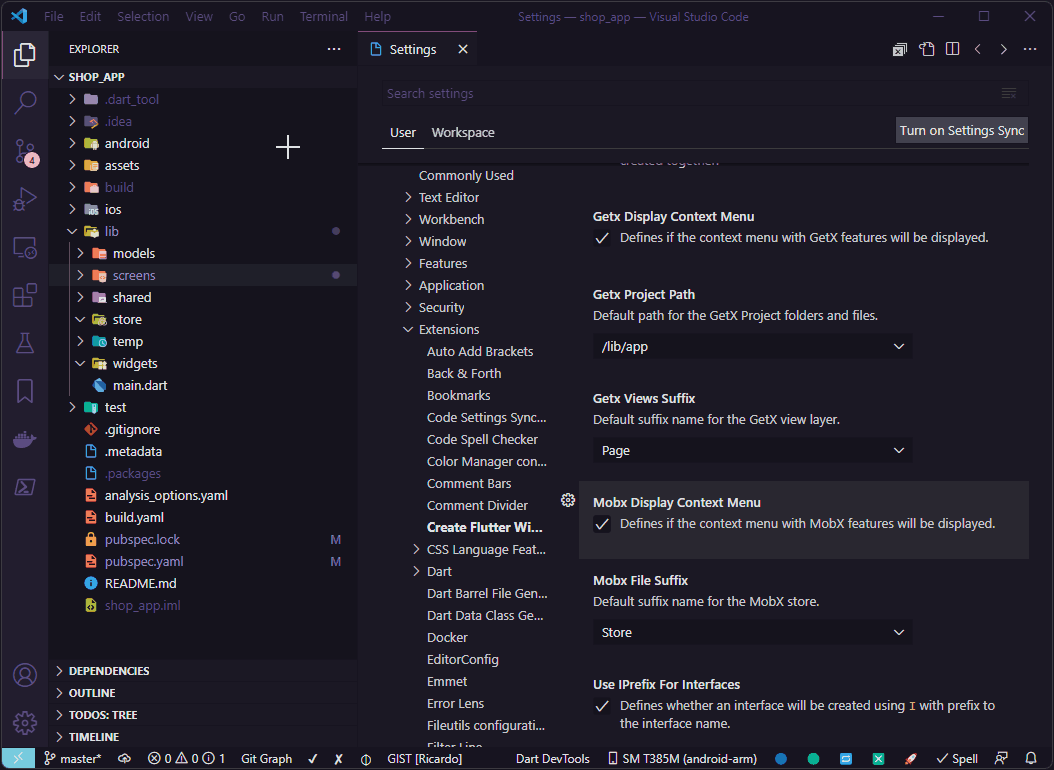The height and width of the screenshot is (770, 1054).
Task: Click the clear search filter icon
Action: (1009, 93)
